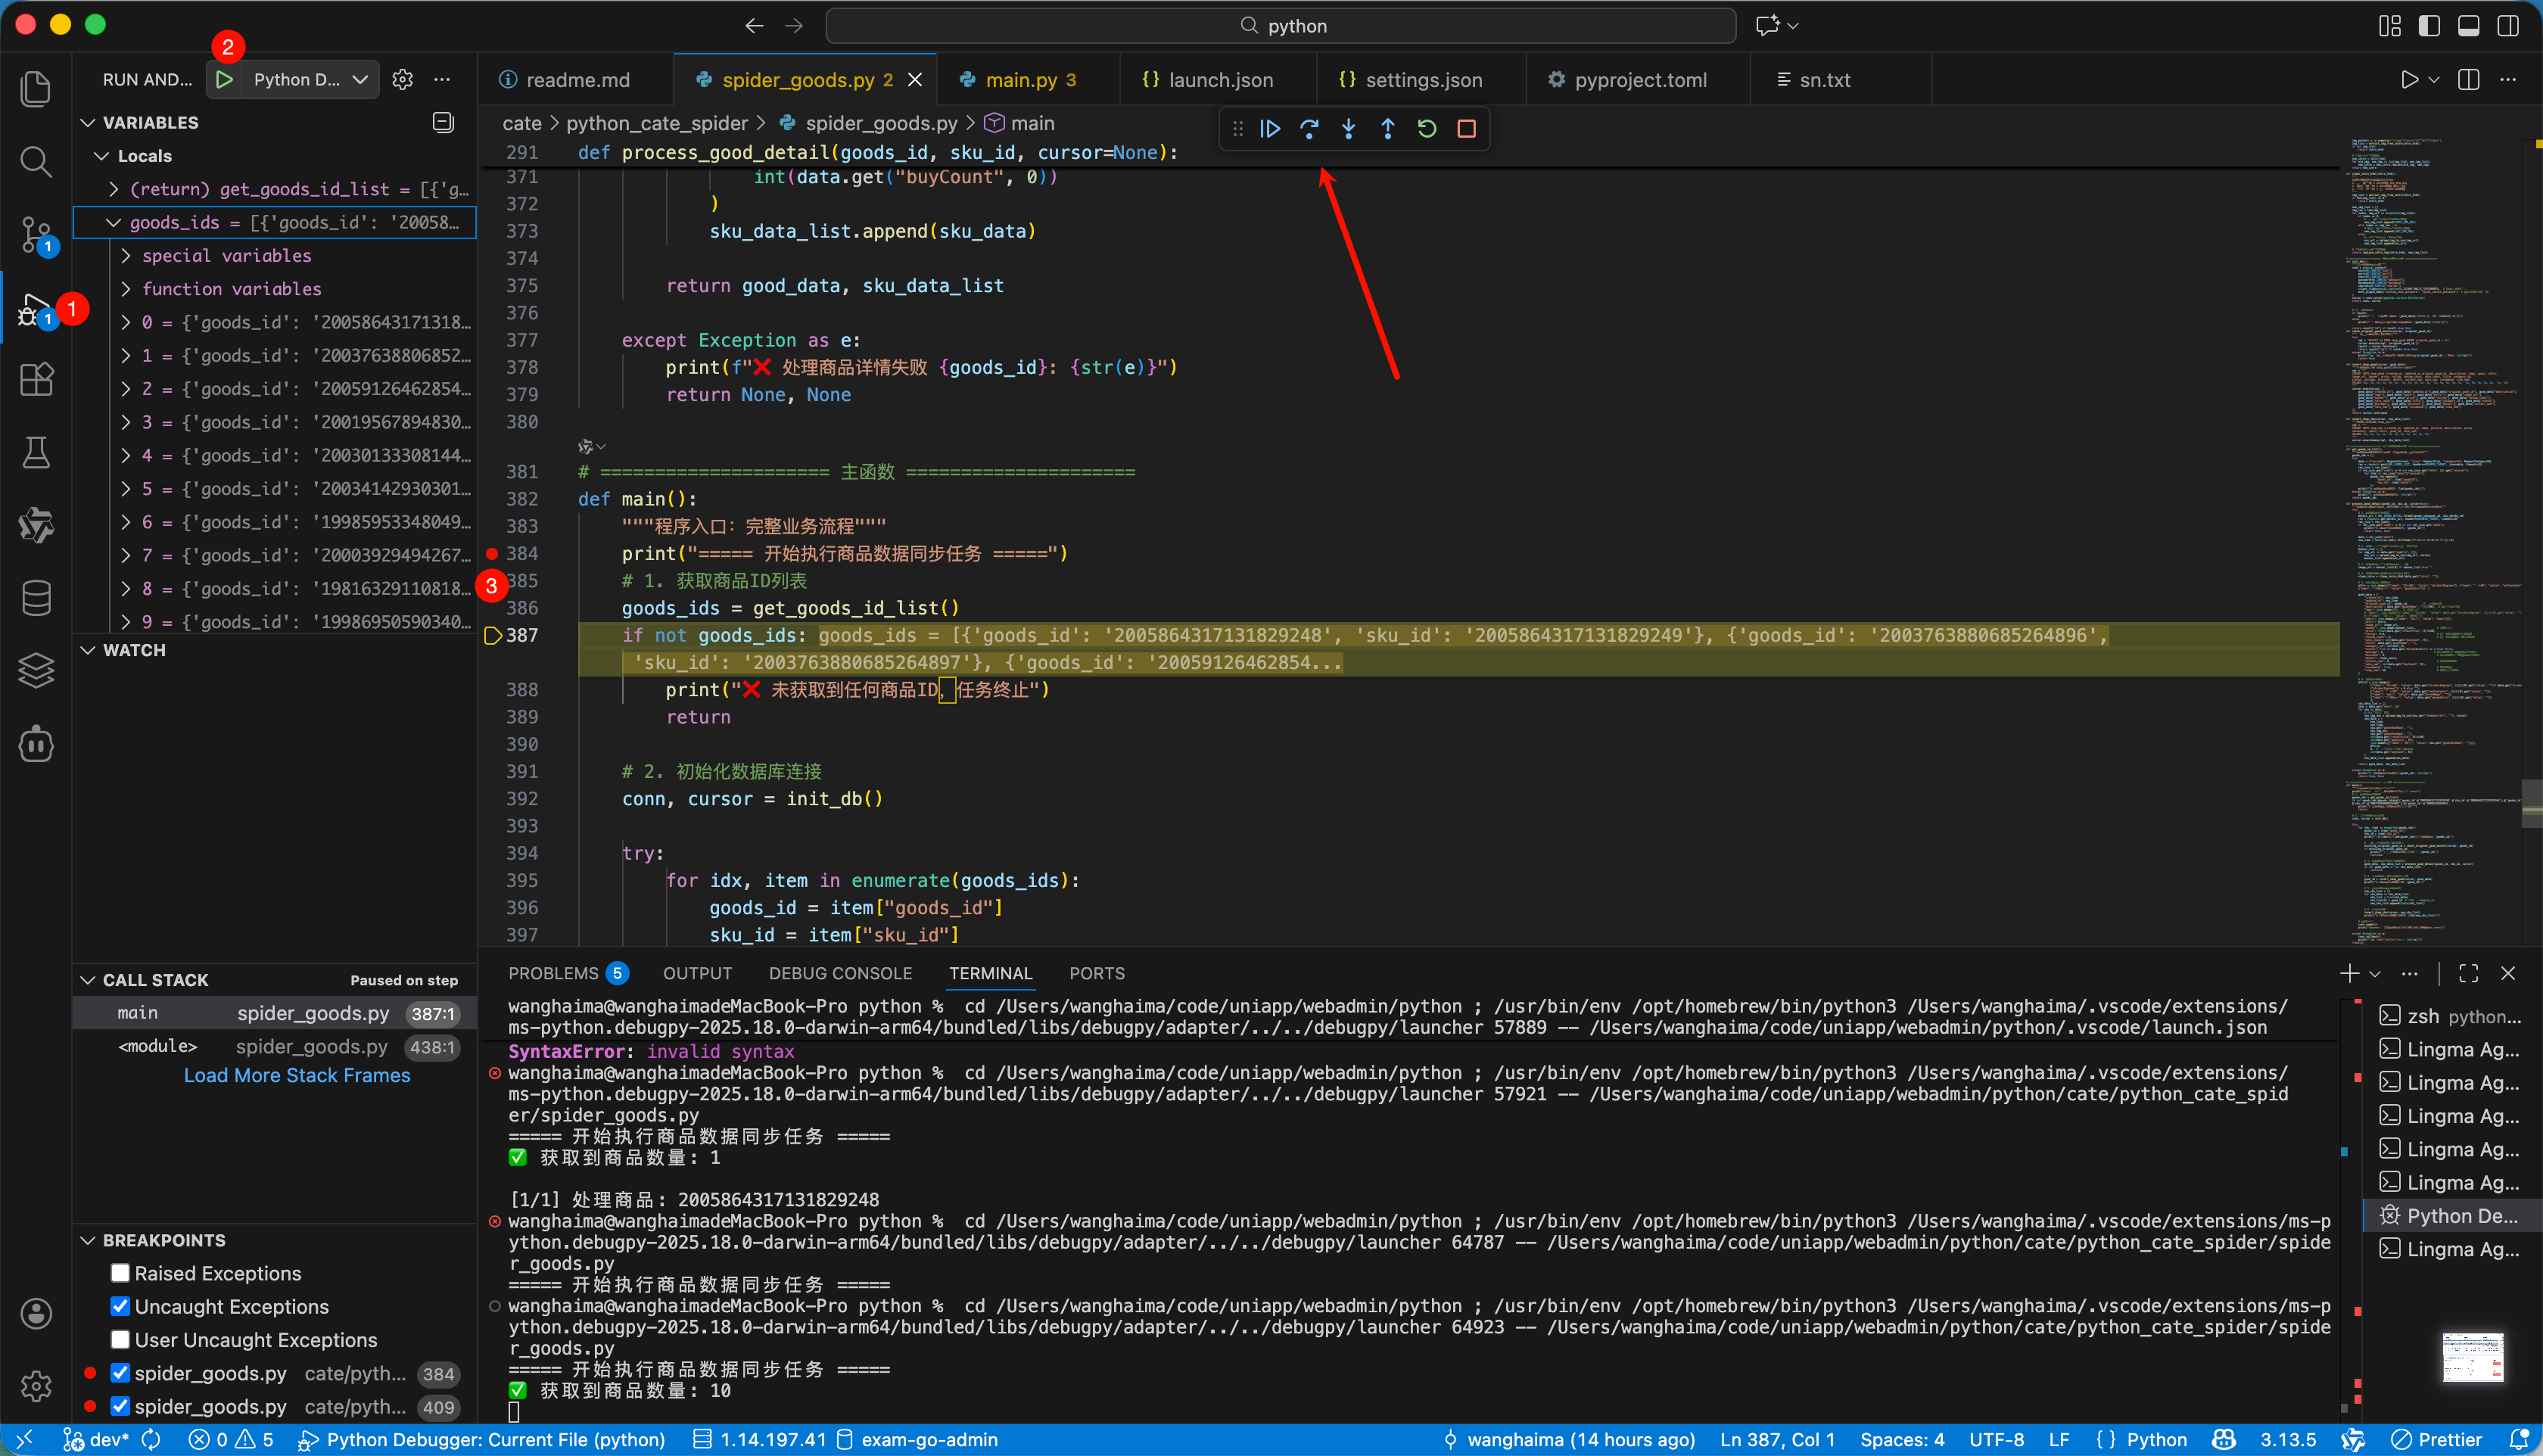Stop the debugging session

point(1466,129)
